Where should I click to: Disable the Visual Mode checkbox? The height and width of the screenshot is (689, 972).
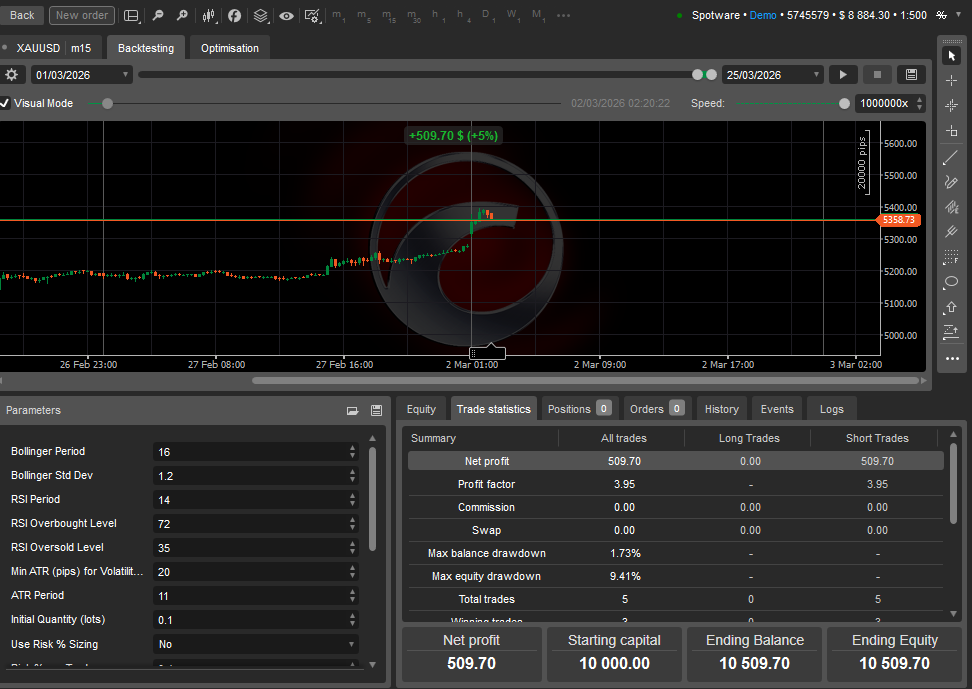(6, 103)
